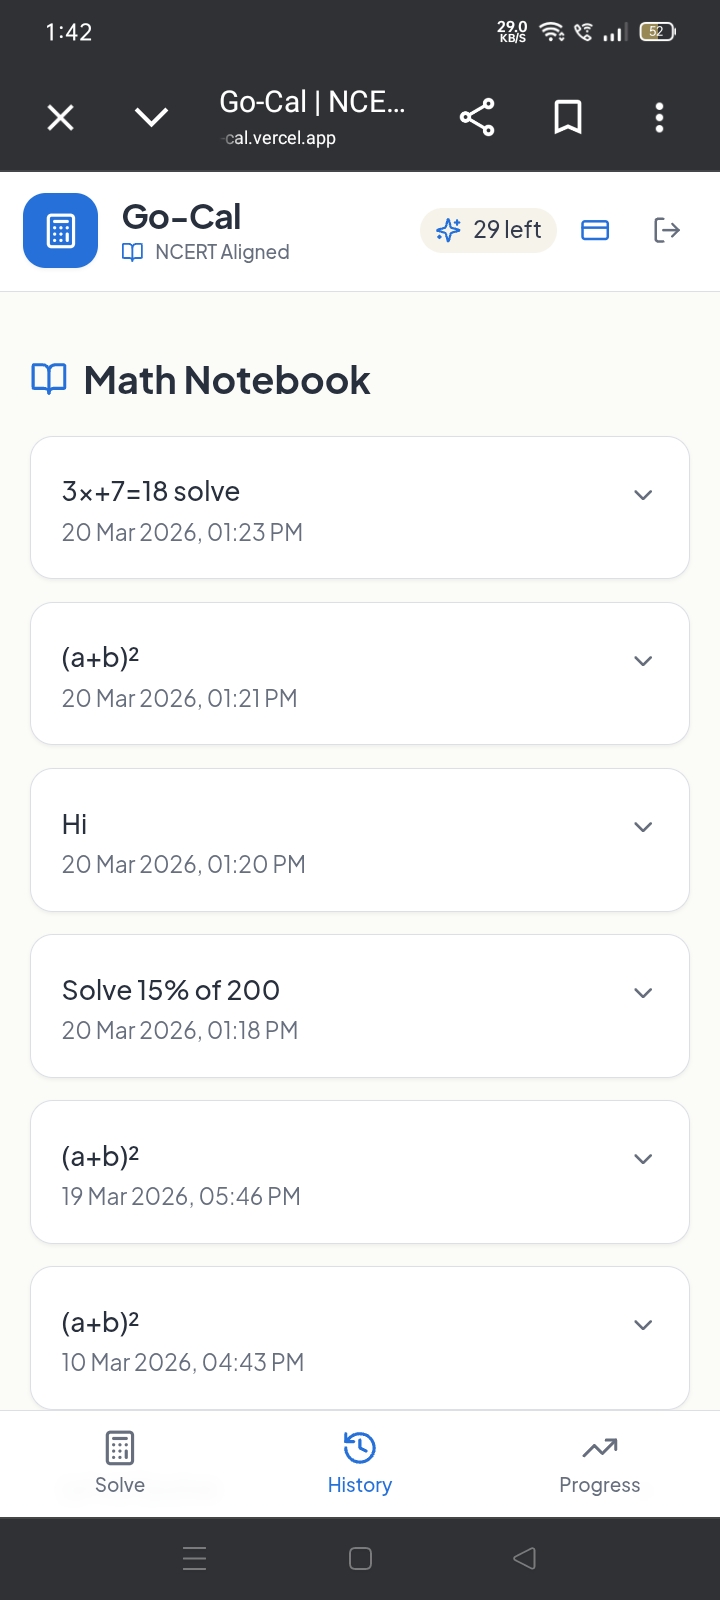This screenshot has height=1600, width=720.
Task: Tap the 29 left credits badge
Action: coord(488,231)
